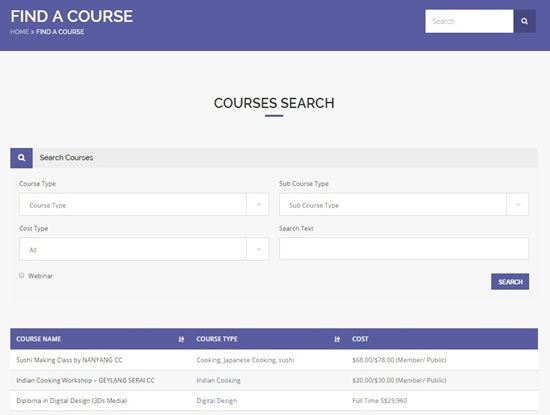Open Sushi Making Class by NANYANG CC
550x415 pixels.
pos(69,360)
